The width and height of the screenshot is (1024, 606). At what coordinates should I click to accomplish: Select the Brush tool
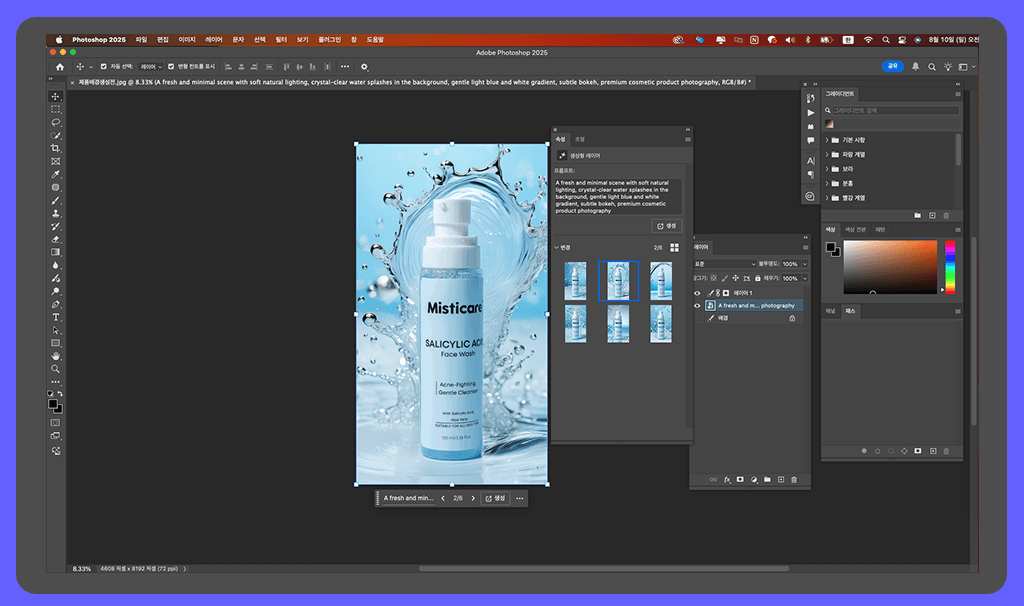click(56, 200)
